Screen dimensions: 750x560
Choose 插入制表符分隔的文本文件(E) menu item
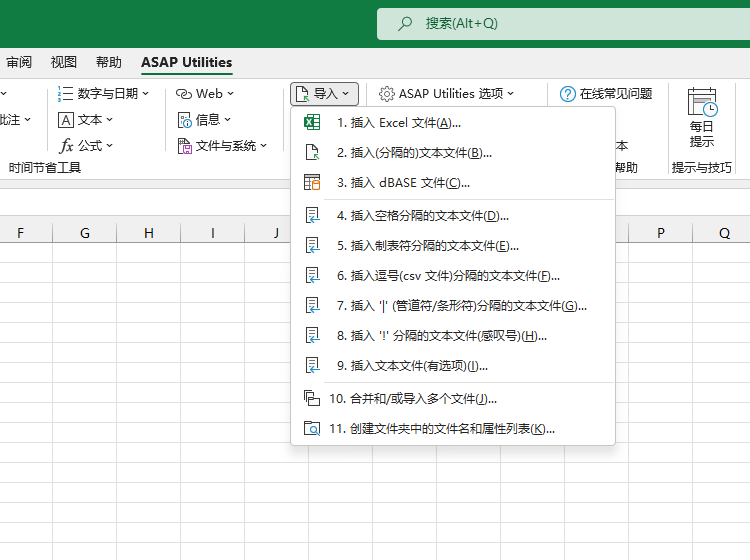(x=452, y=246)
